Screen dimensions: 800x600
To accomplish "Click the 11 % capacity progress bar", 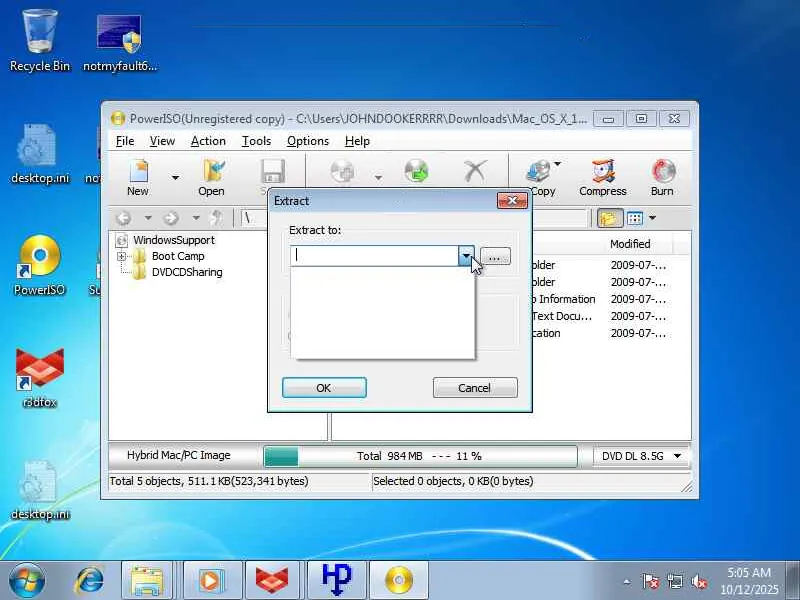I will pyautogui.click(x=420, y=456).
